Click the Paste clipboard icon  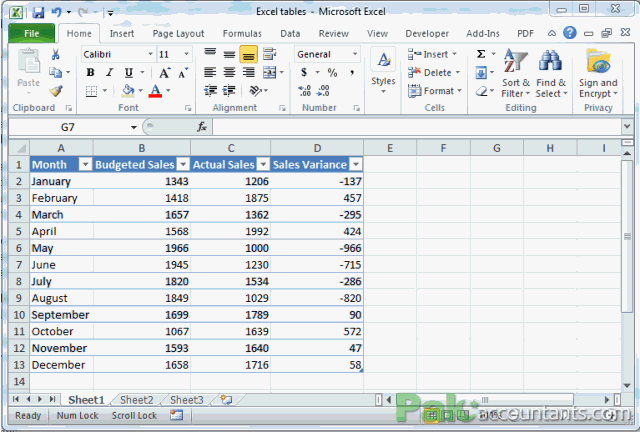pos(29,61)
